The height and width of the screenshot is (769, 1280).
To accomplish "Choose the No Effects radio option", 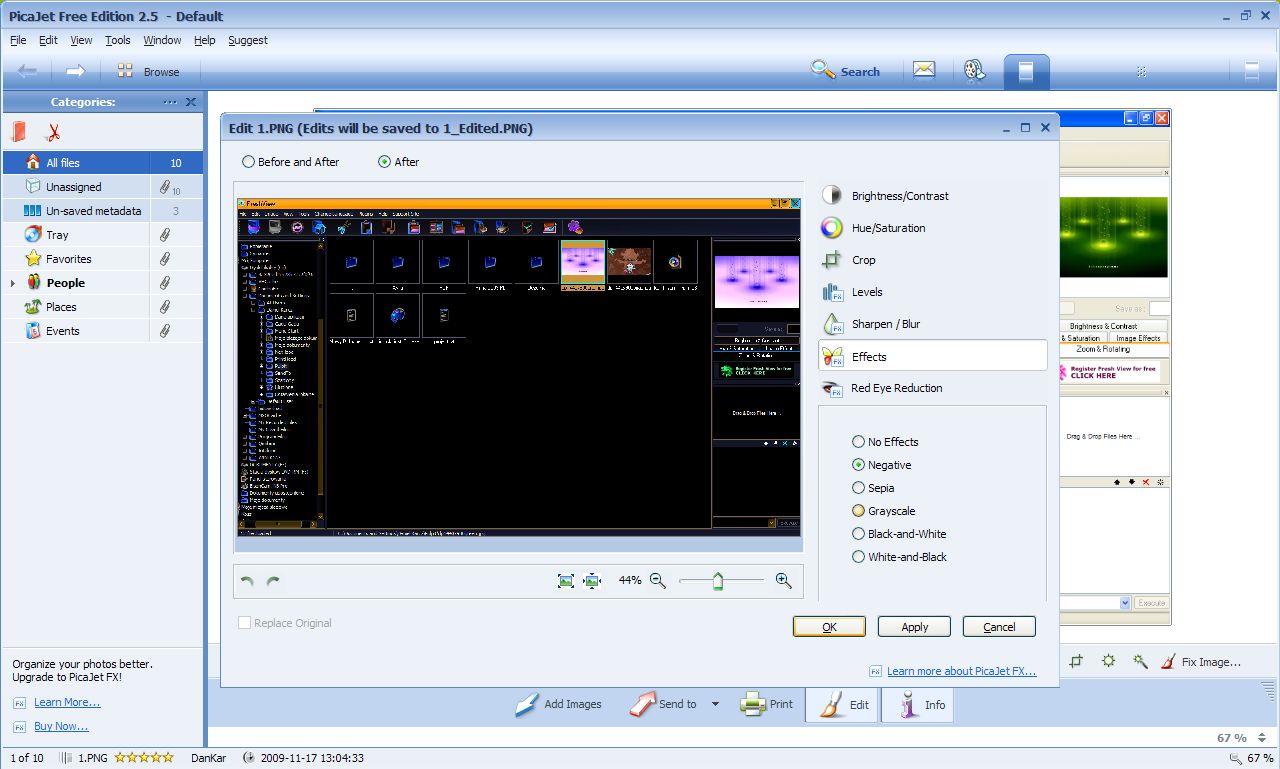I will (x=885, y=442).
